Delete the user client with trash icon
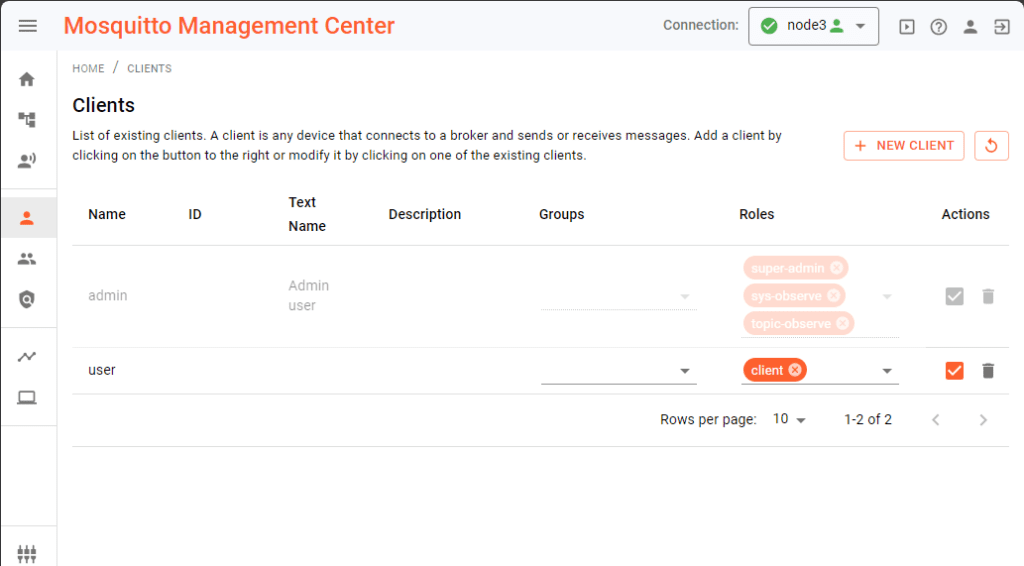This screenshot has height=566, width=1024. [988, 371]
